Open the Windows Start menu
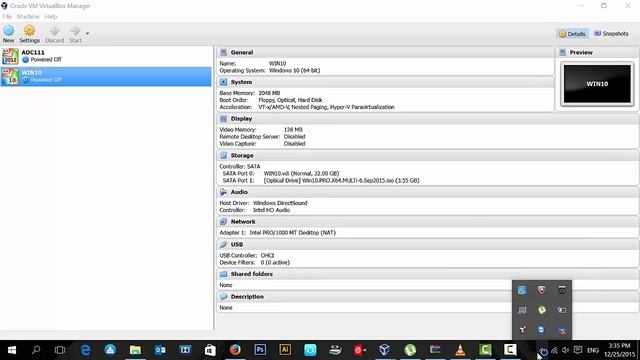Viewport: 640px width, 360px height. (x=11, y=350)
